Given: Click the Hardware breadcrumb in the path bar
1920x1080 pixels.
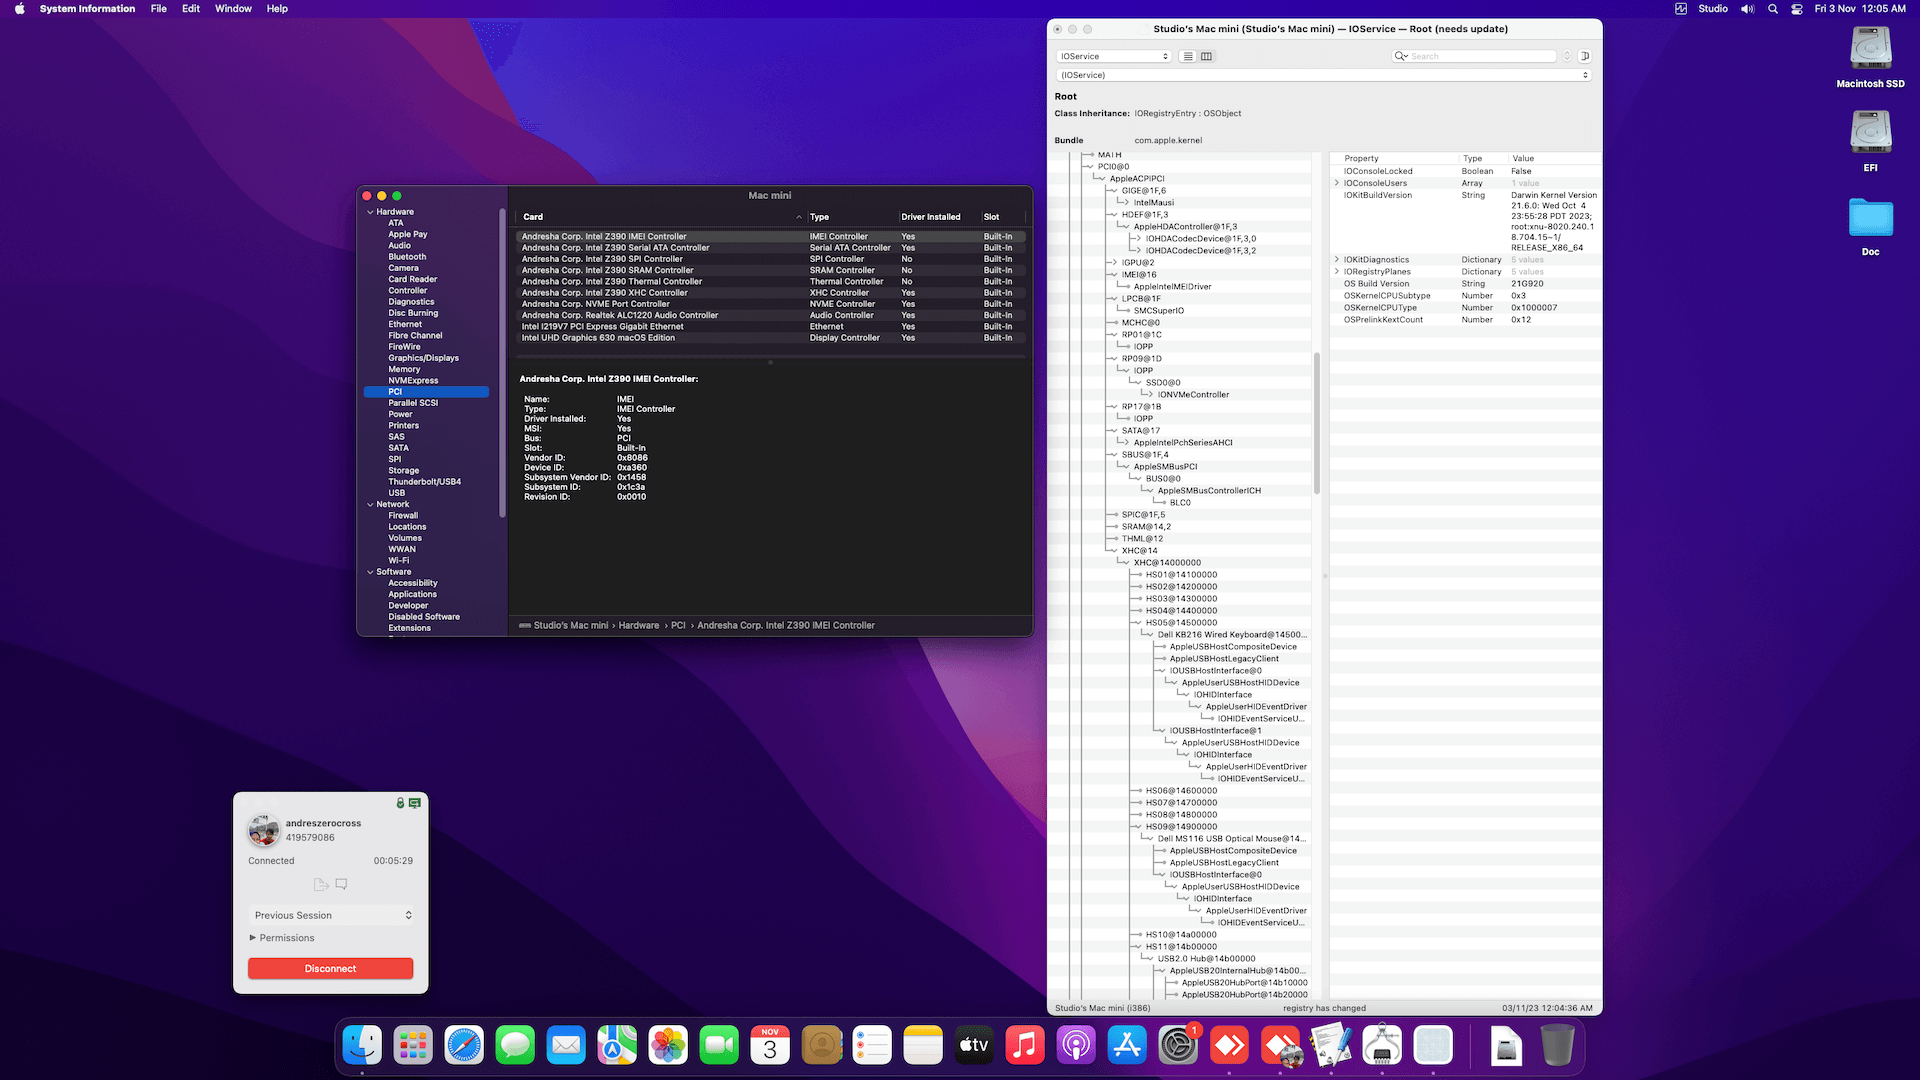Looking at the screenshot, I should click(x=639, y=626).
